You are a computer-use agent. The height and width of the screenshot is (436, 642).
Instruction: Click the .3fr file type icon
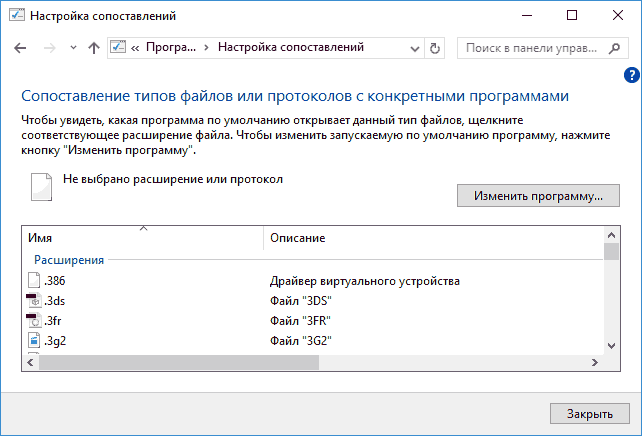35,321
